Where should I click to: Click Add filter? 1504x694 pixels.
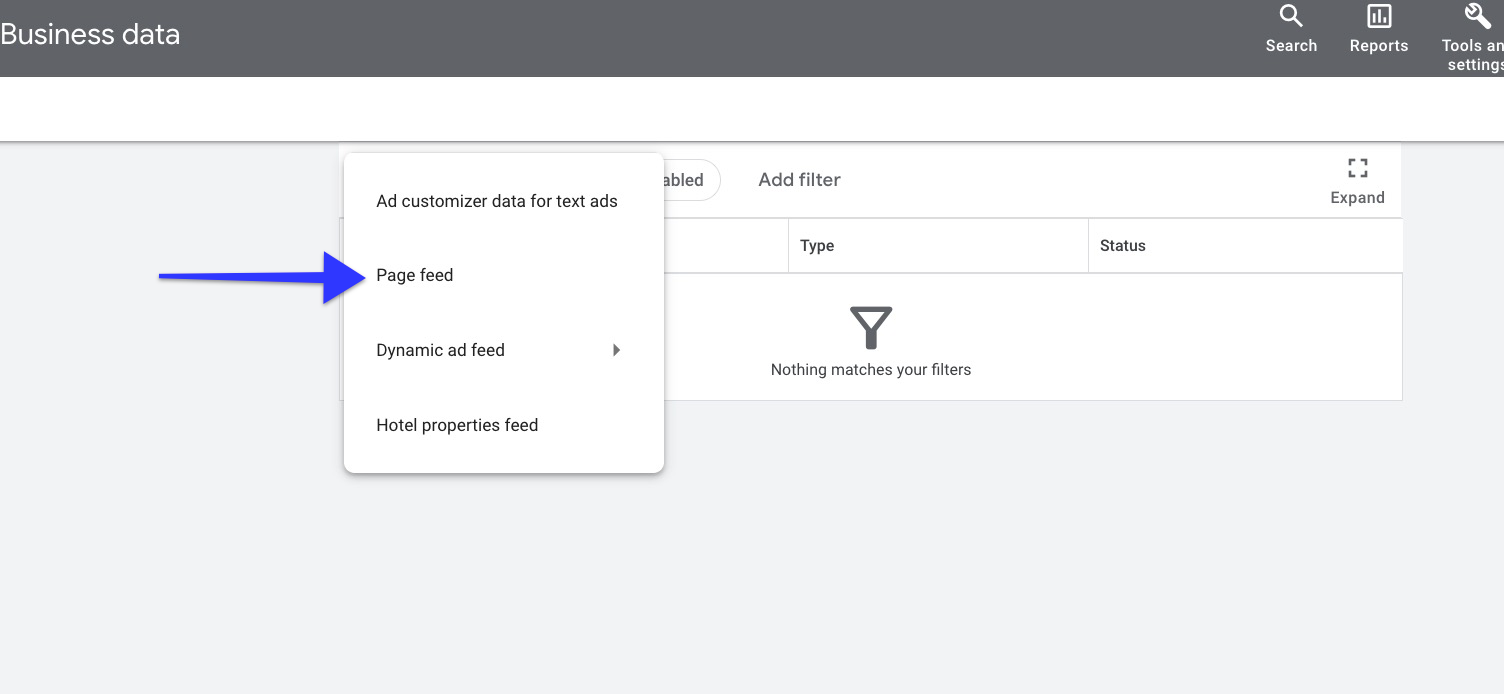[x=799, y=180]
